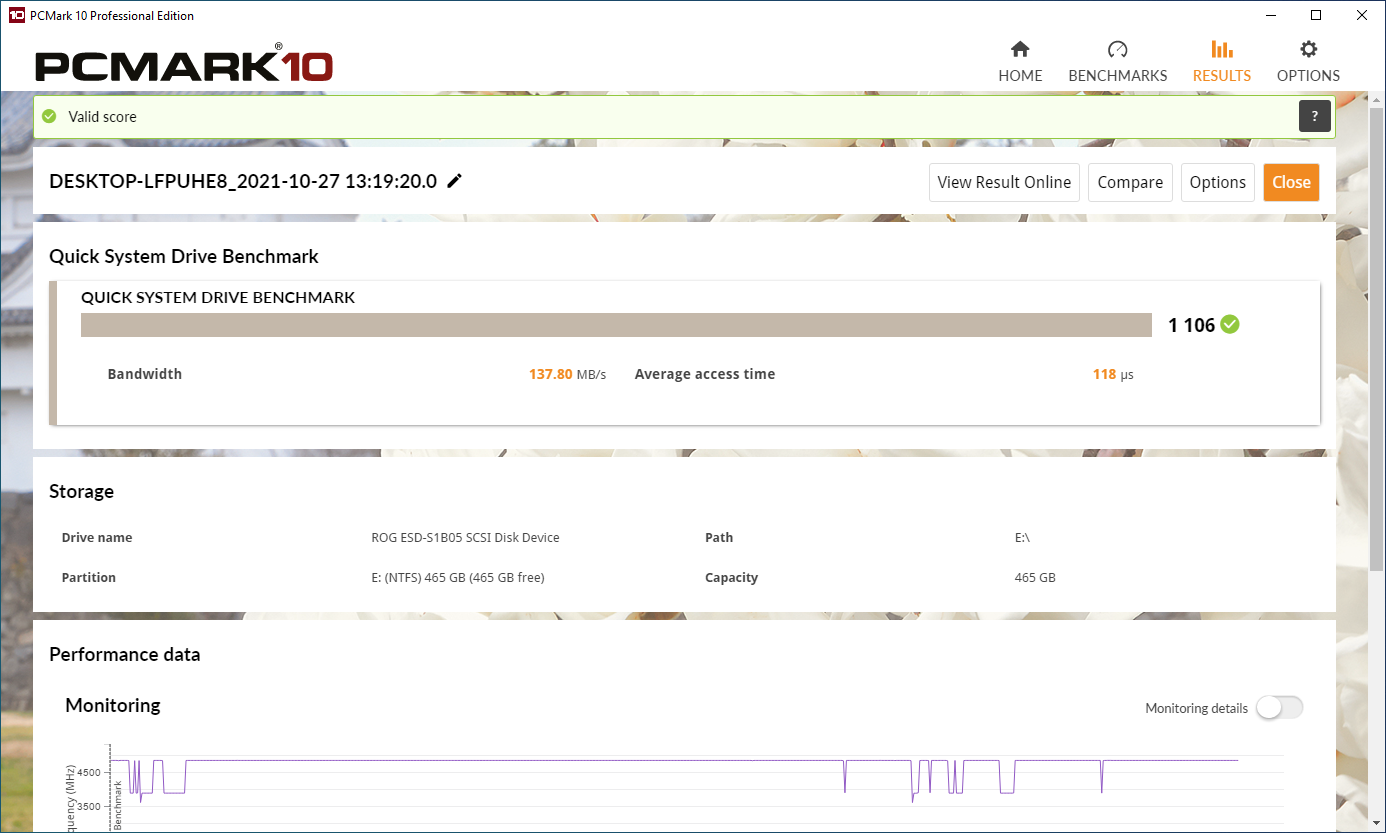Close the result with the orange Close button
The height and width of the screenshot is (833, 1386).
coord(1291,182)
